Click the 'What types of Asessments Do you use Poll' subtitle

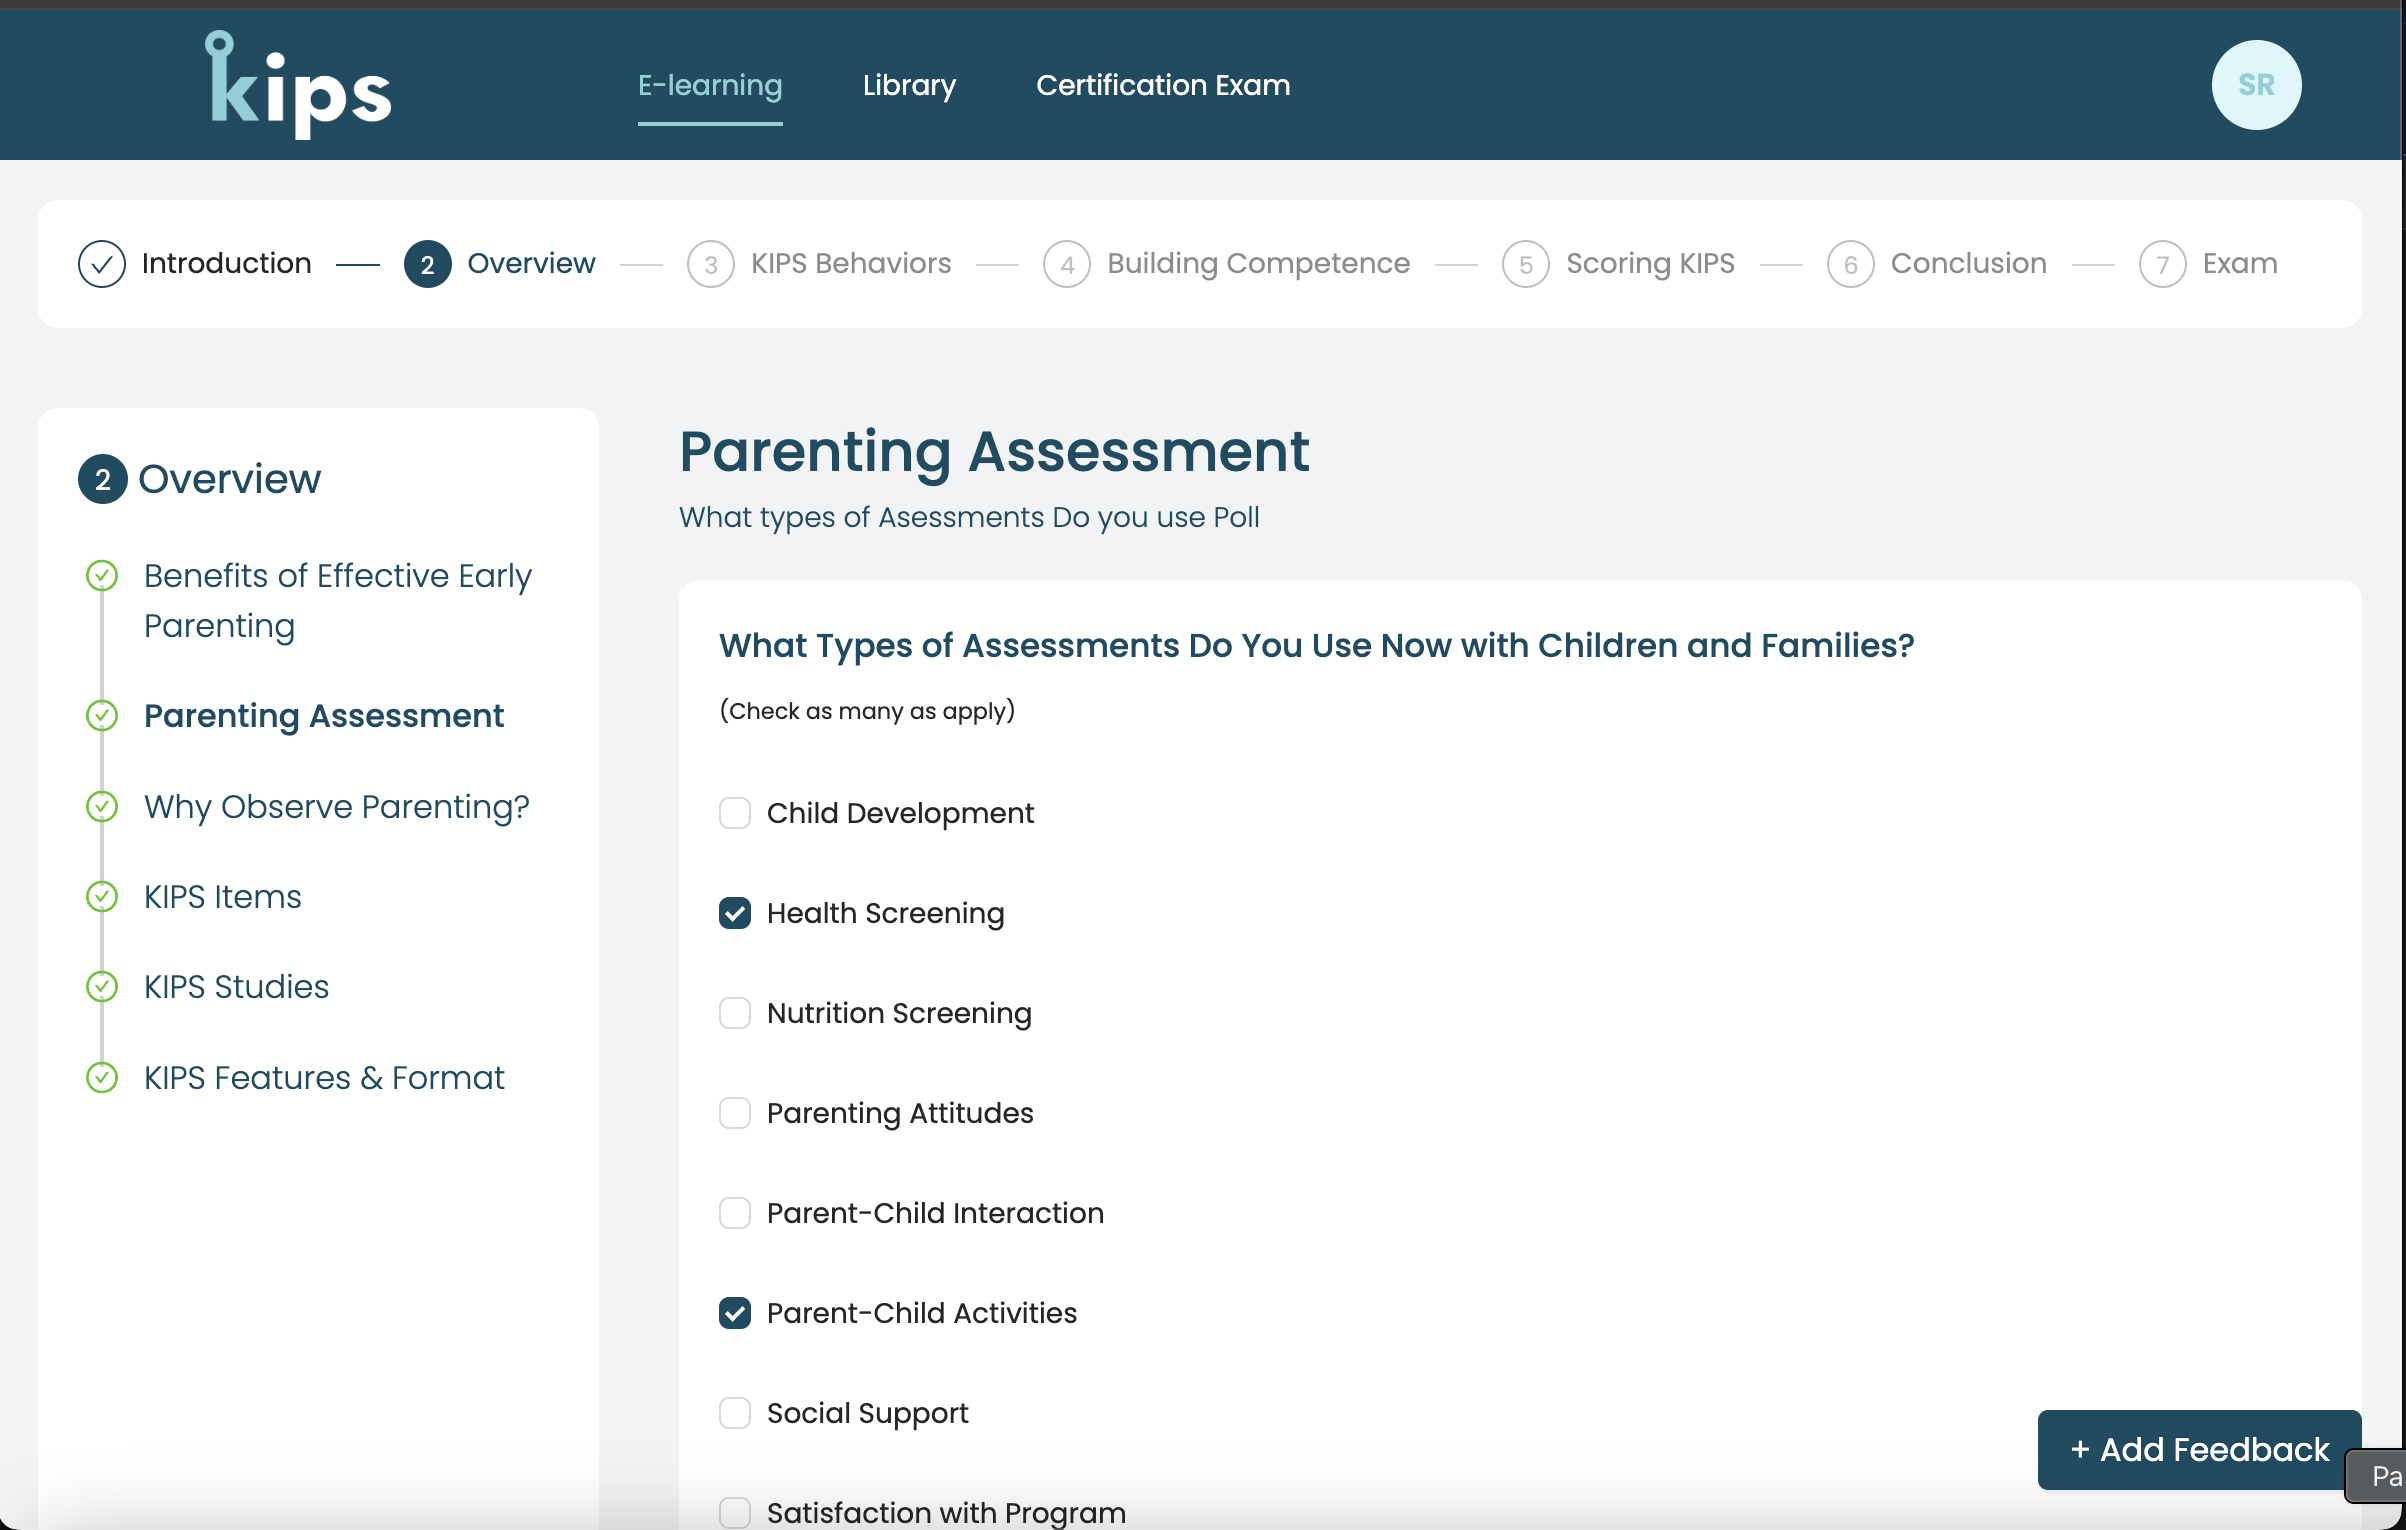pos(969,518)
